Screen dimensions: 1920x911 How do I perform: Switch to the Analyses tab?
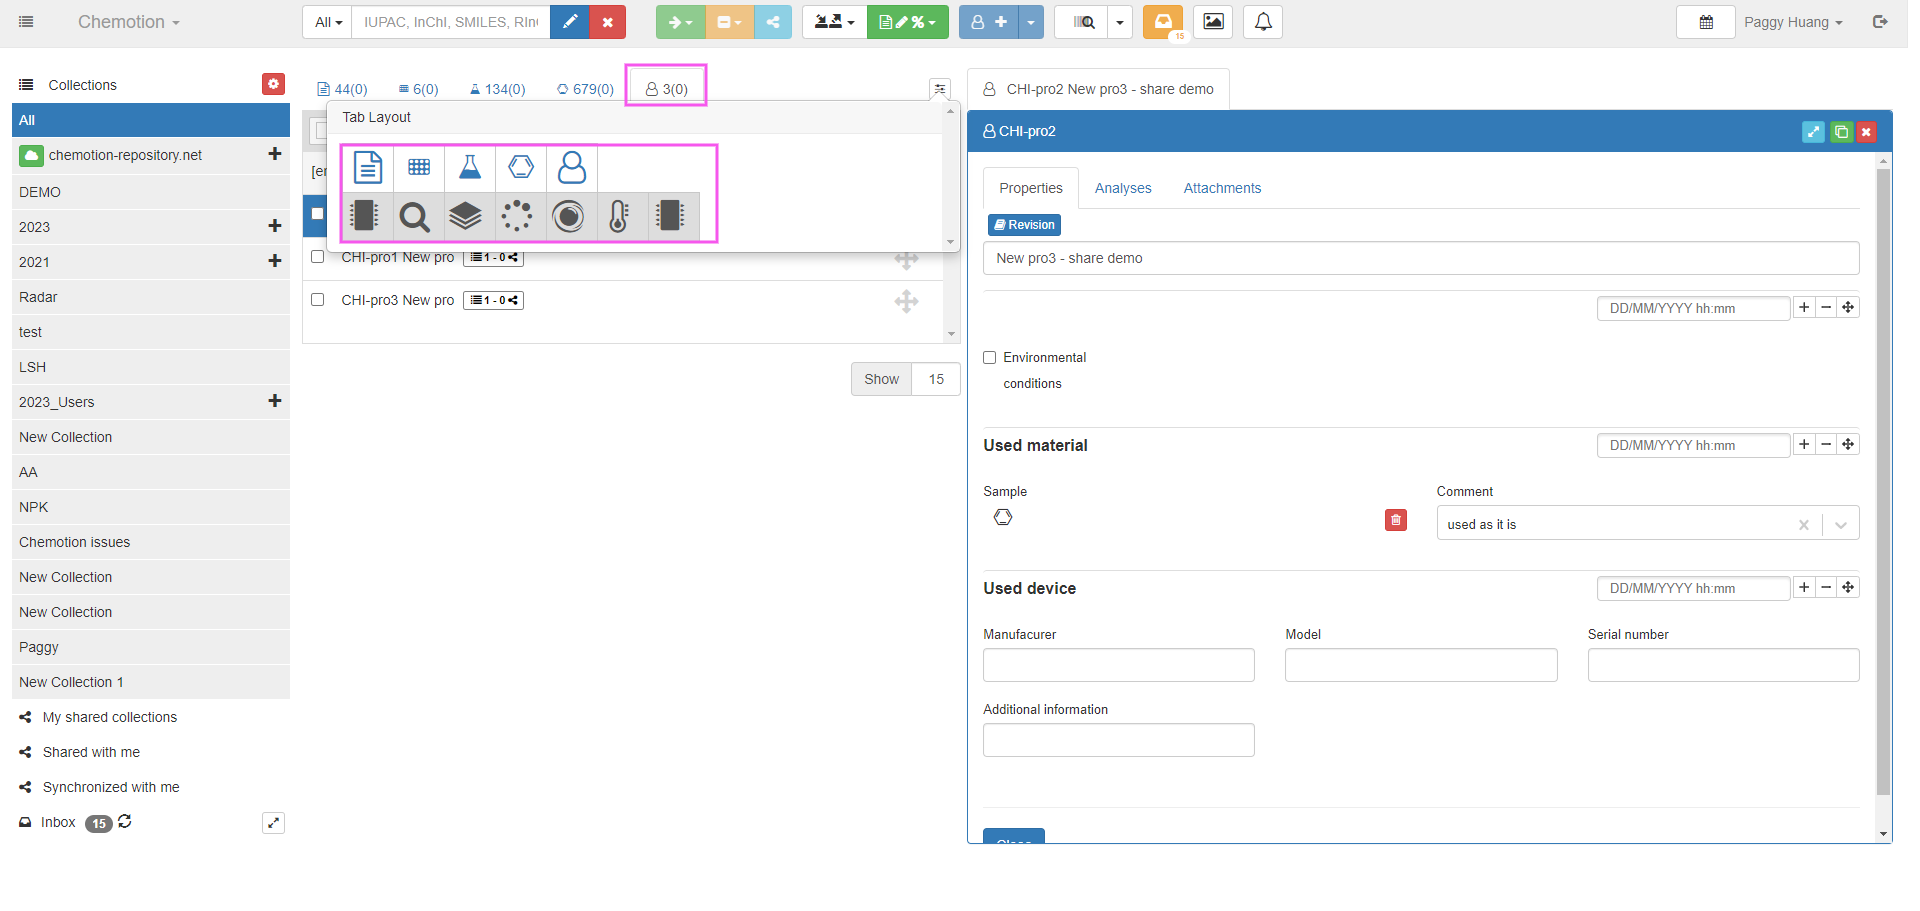click(x=1122, y=188)
